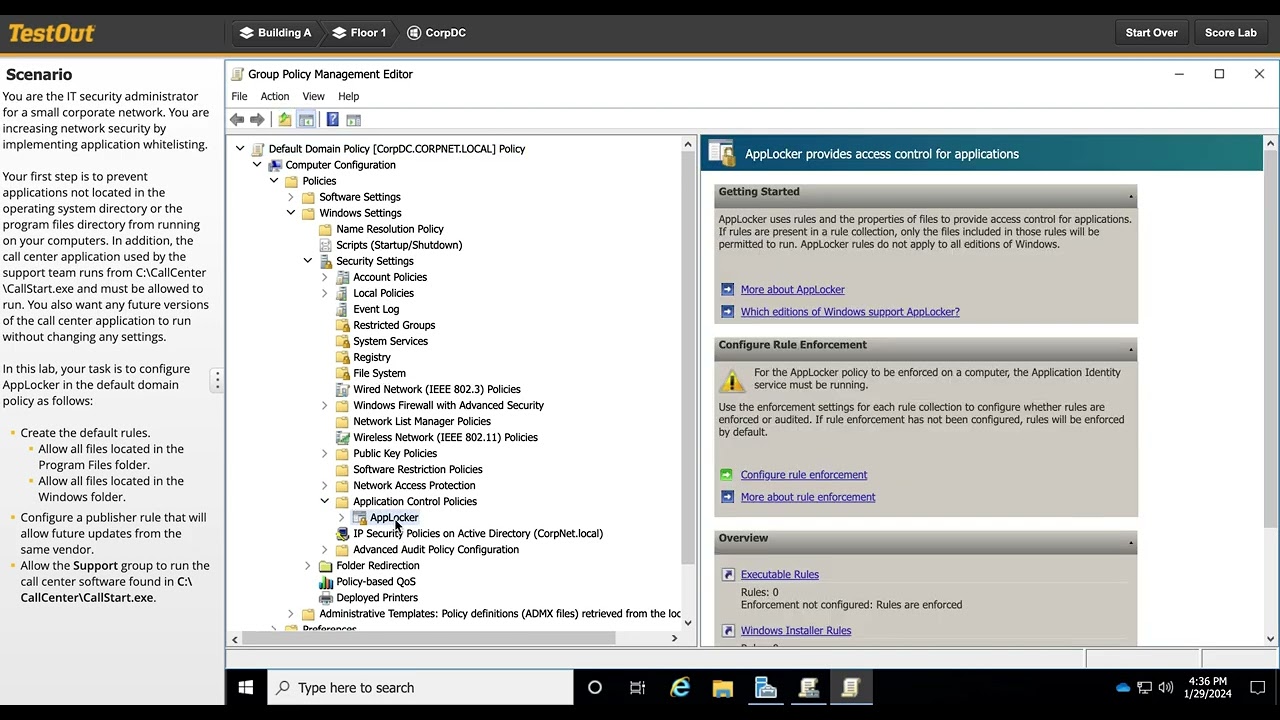This screenshot has height=720, width=1280.
Task: Open the Help menu
Action: pyautogui.click(x=348, y=96)
